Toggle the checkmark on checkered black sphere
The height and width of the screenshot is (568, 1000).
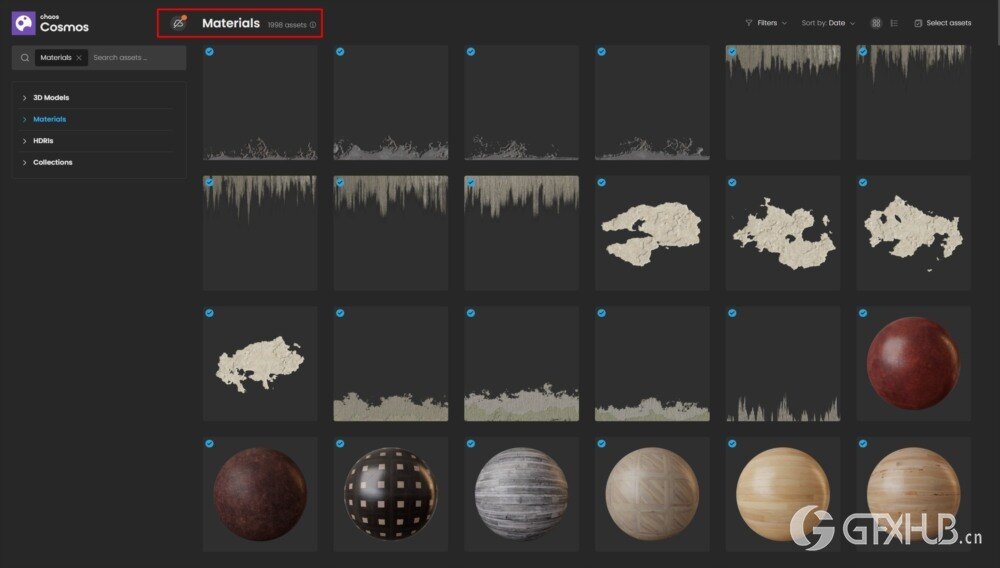pyautogui.click(x=340, y=444)
